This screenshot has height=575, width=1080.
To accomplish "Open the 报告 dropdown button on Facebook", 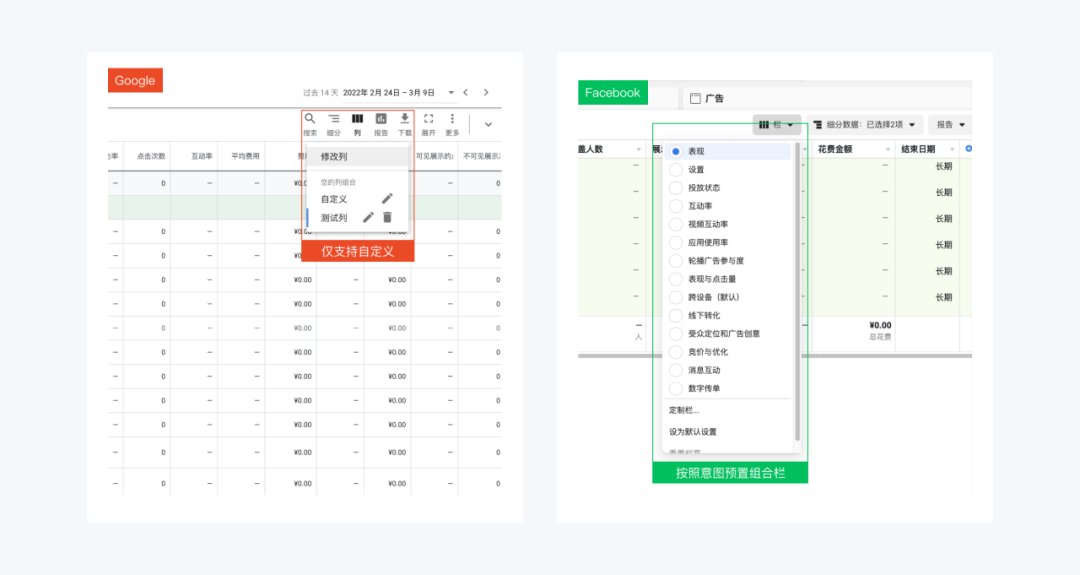I will 949,125.
